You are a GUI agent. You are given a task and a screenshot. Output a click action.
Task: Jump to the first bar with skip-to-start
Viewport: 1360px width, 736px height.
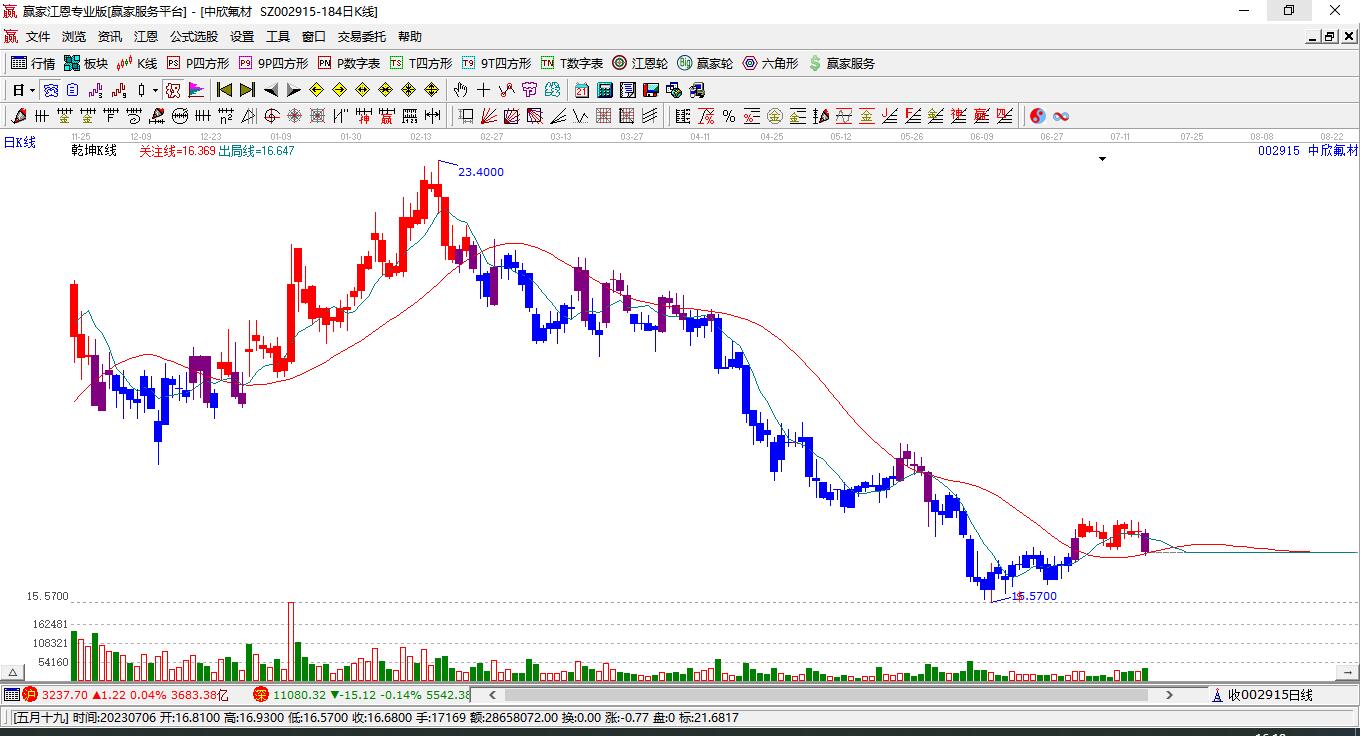pos(225,90)
